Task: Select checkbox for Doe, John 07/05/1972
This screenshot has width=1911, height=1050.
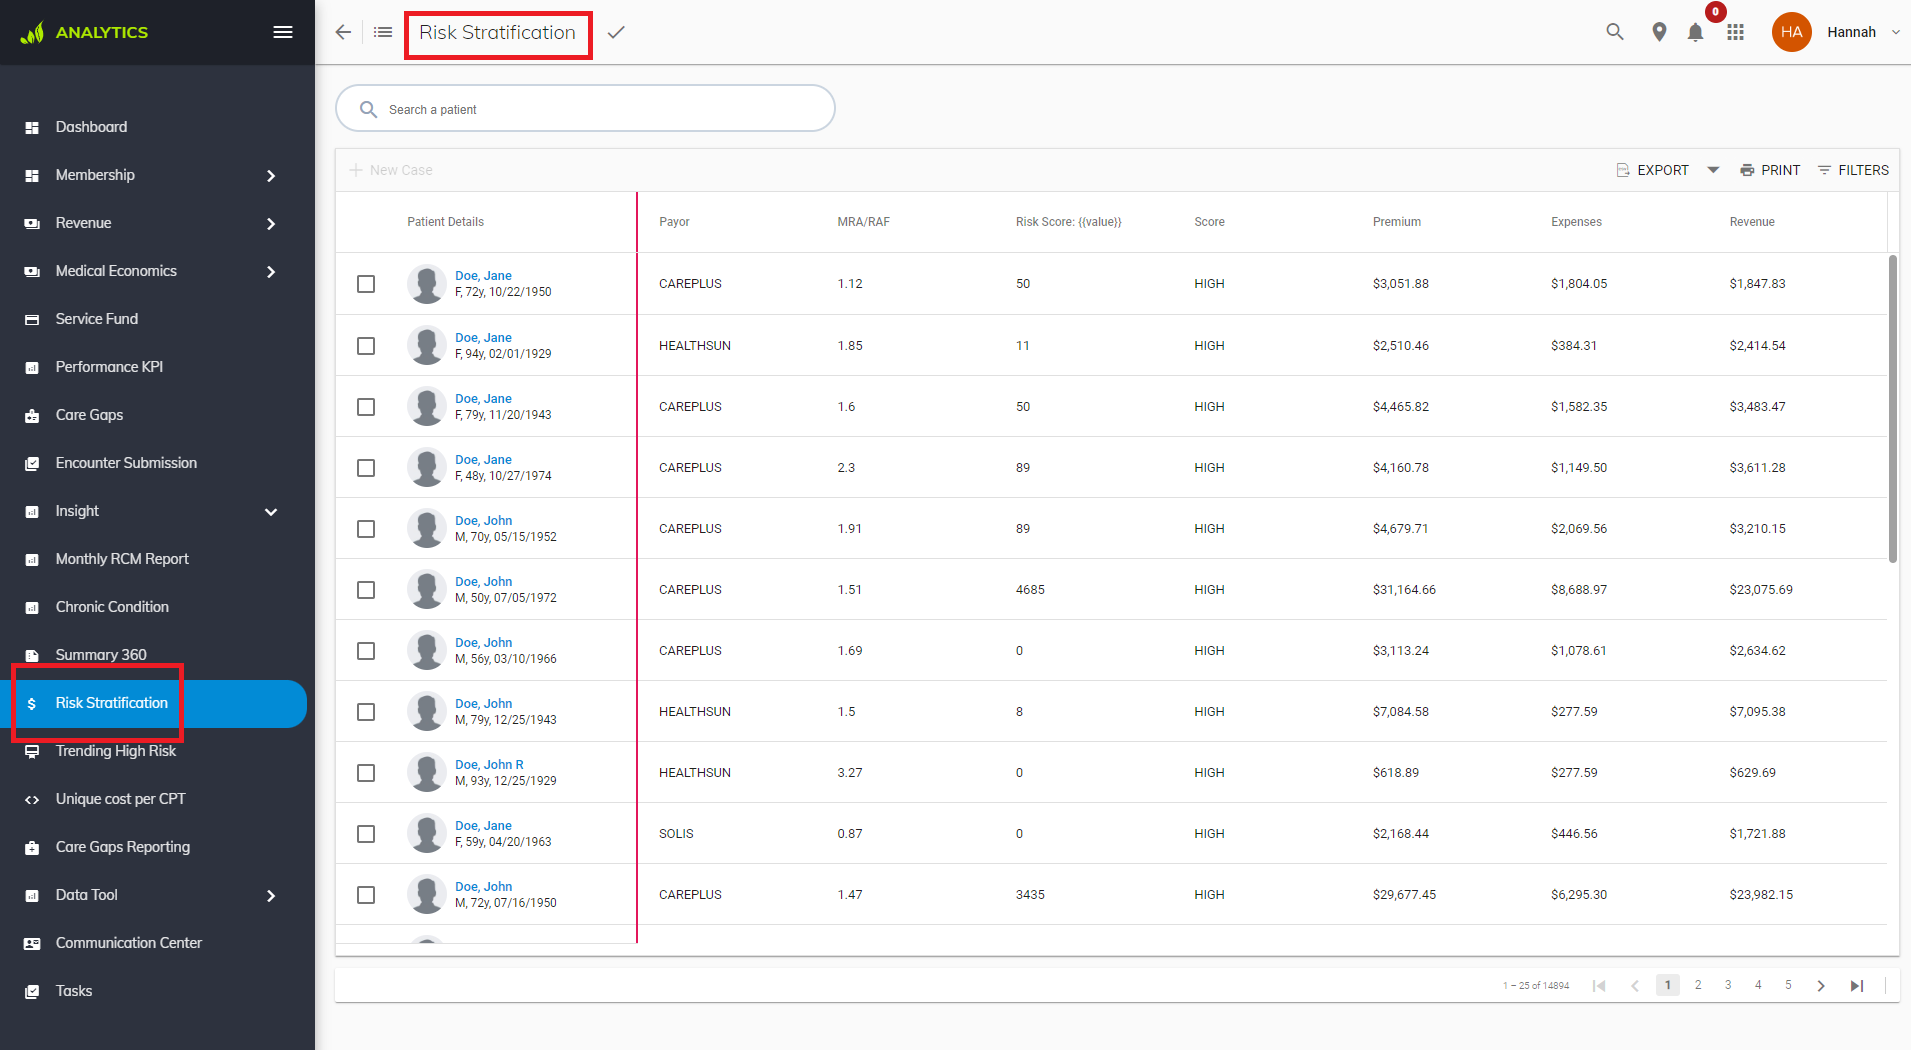Action: tap(366, 590)
